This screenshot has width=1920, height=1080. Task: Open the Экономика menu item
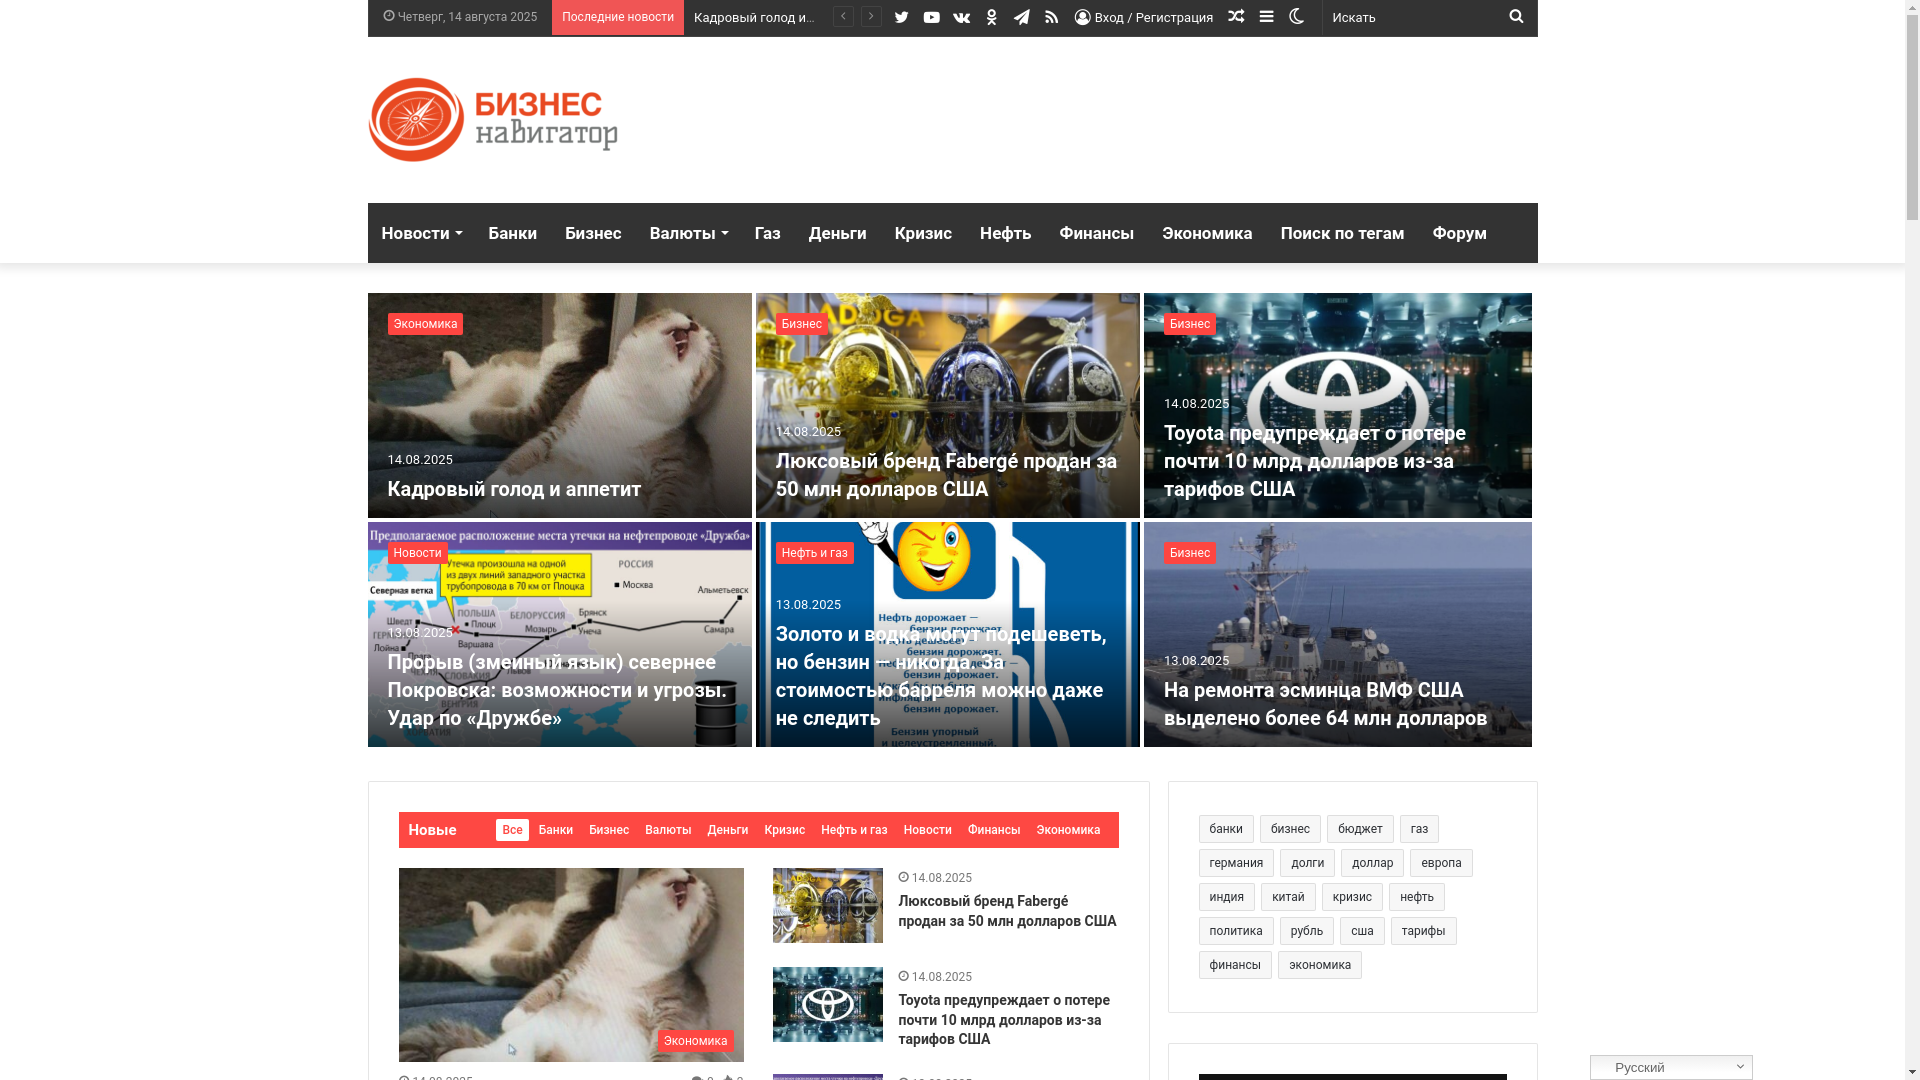tap(1206, 233)
